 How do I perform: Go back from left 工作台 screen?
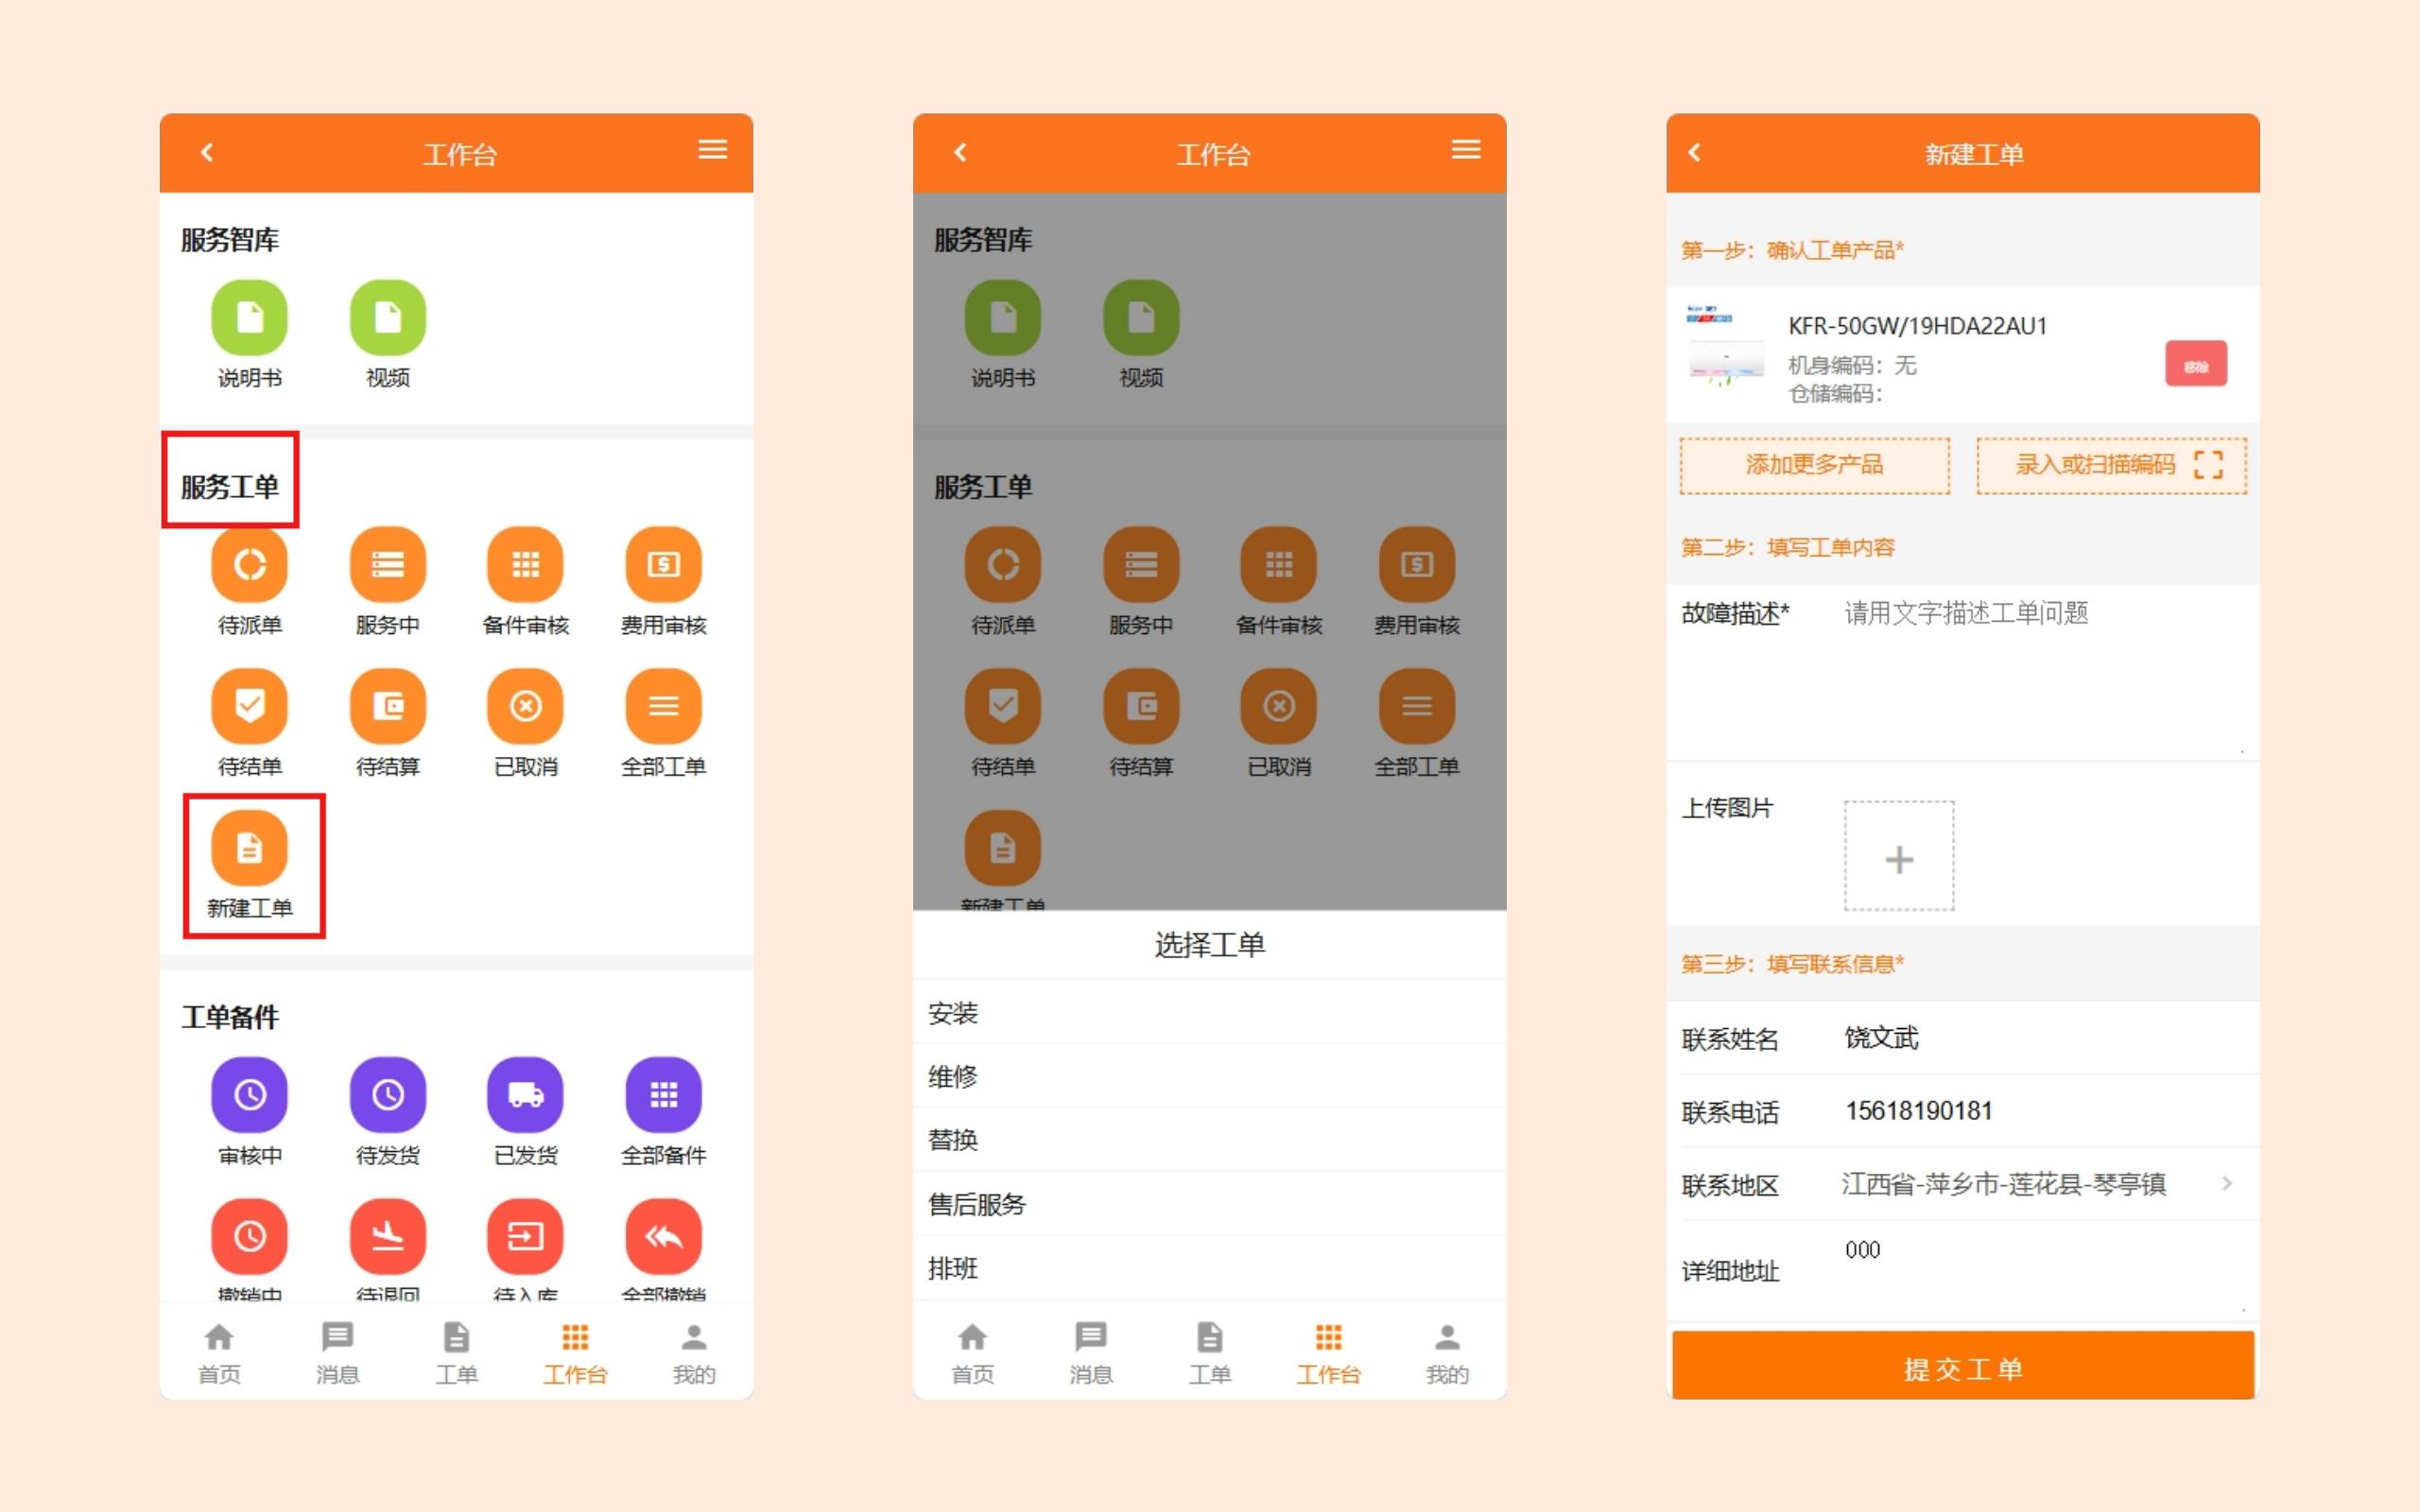tap(207, 152)
